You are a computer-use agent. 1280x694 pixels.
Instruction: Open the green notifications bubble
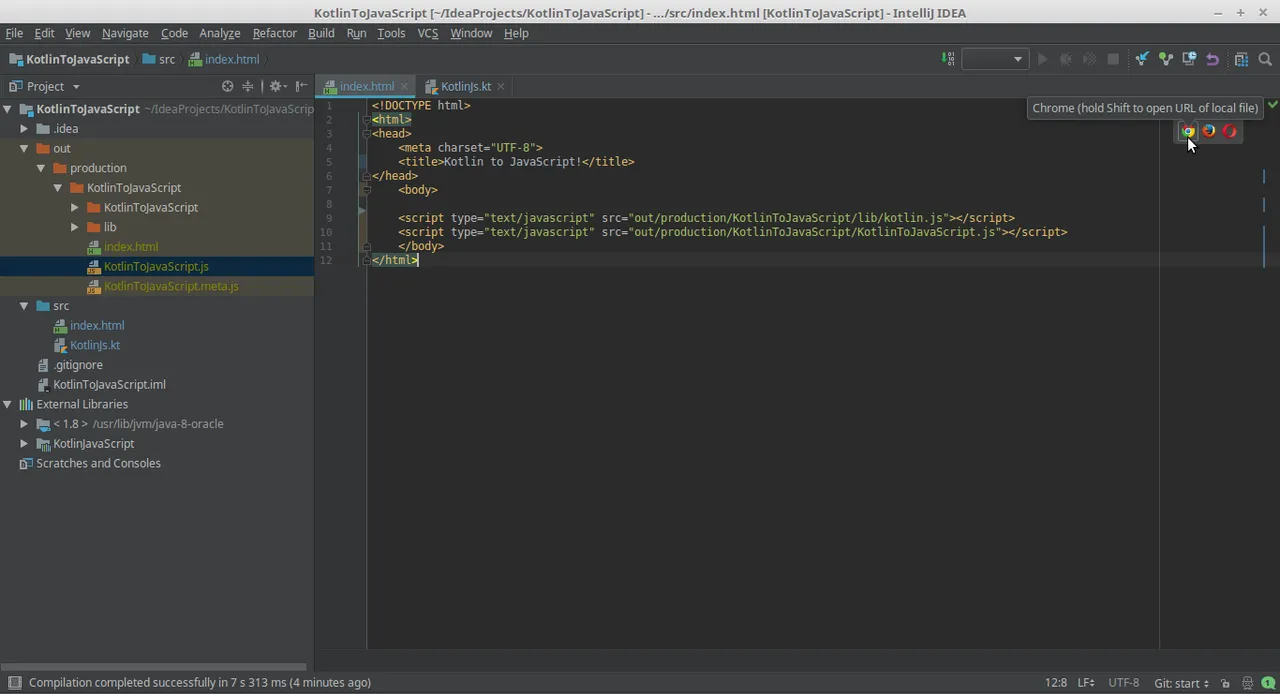pyautogui.click(x=1268, y=683)
